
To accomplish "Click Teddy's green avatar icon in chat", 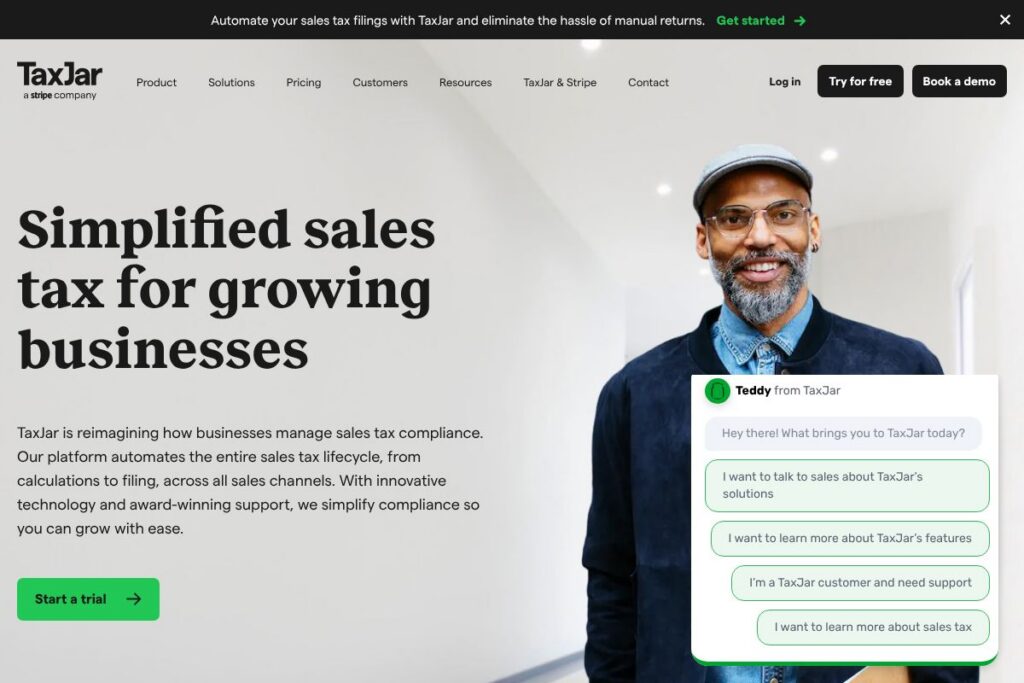I will (717, 391).
